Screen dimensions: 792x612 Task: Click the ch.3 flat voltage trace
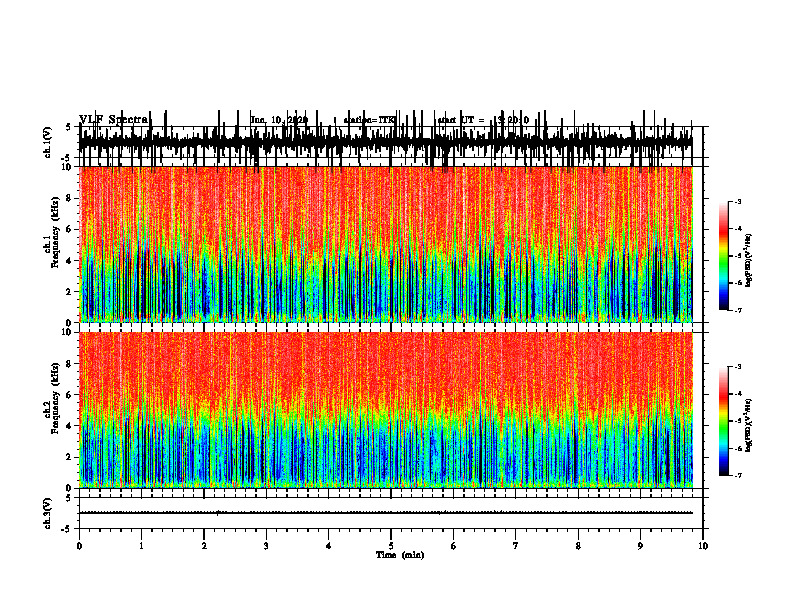[x=386, y=513]
